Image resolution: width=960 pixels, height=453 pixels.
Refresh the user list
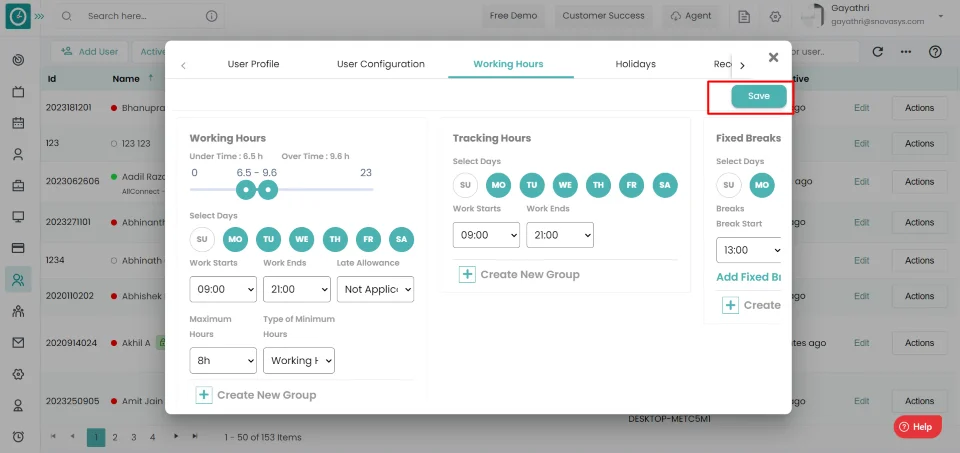(x=877, y=52)
